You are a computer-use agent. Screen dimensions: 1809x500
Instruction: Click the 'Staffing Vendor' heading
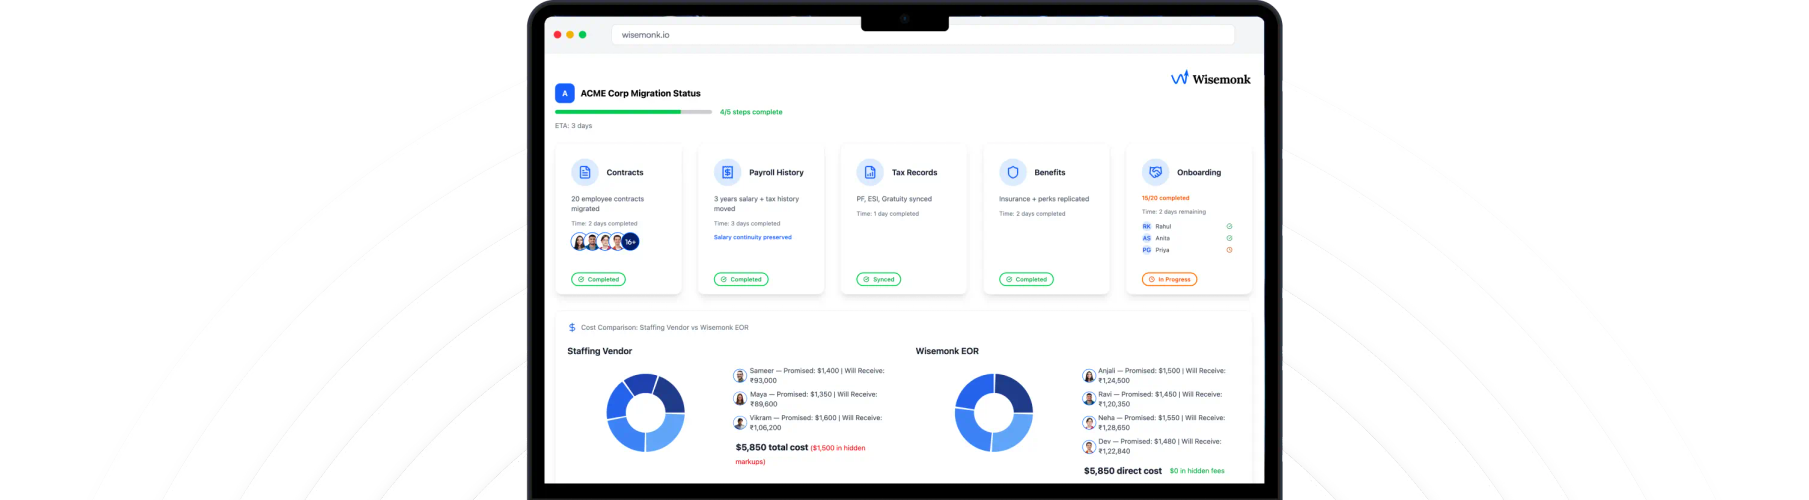600,351
